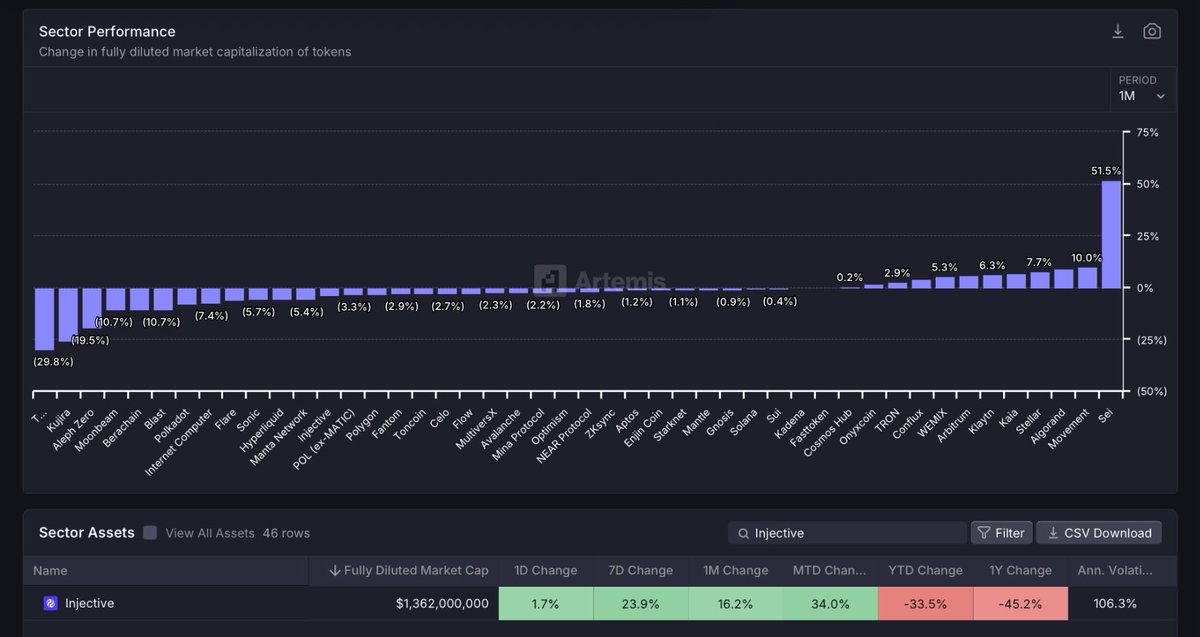Click the Sector Assets heading
Screen dimensions: 1200x637
tap(86, 533)
